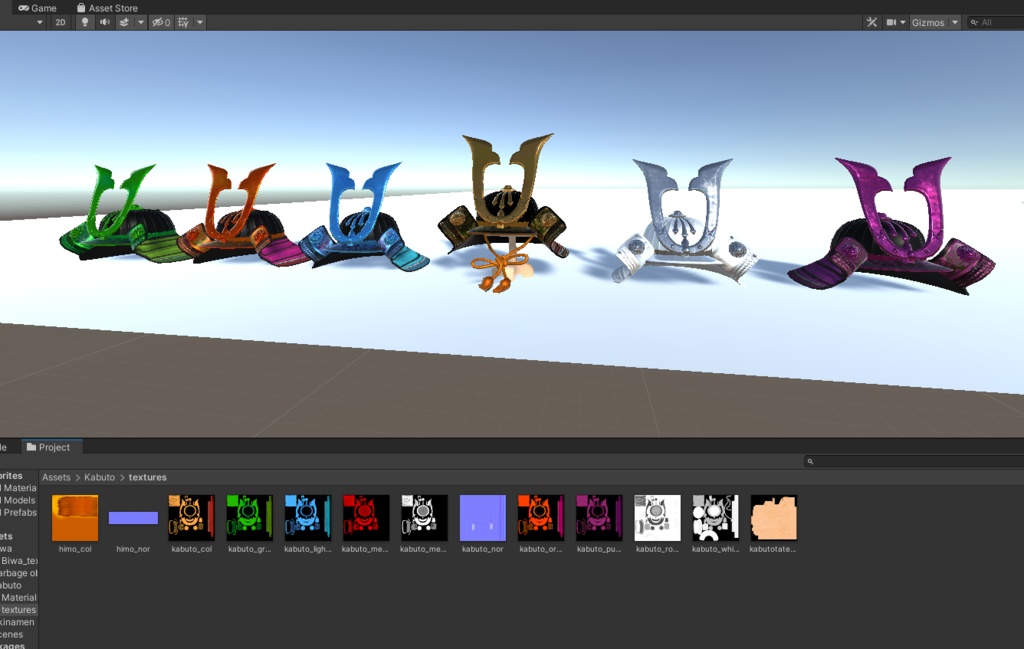Select himo_nor texture
This screenshot has height=649, width=1024.
tap(133, 518)
